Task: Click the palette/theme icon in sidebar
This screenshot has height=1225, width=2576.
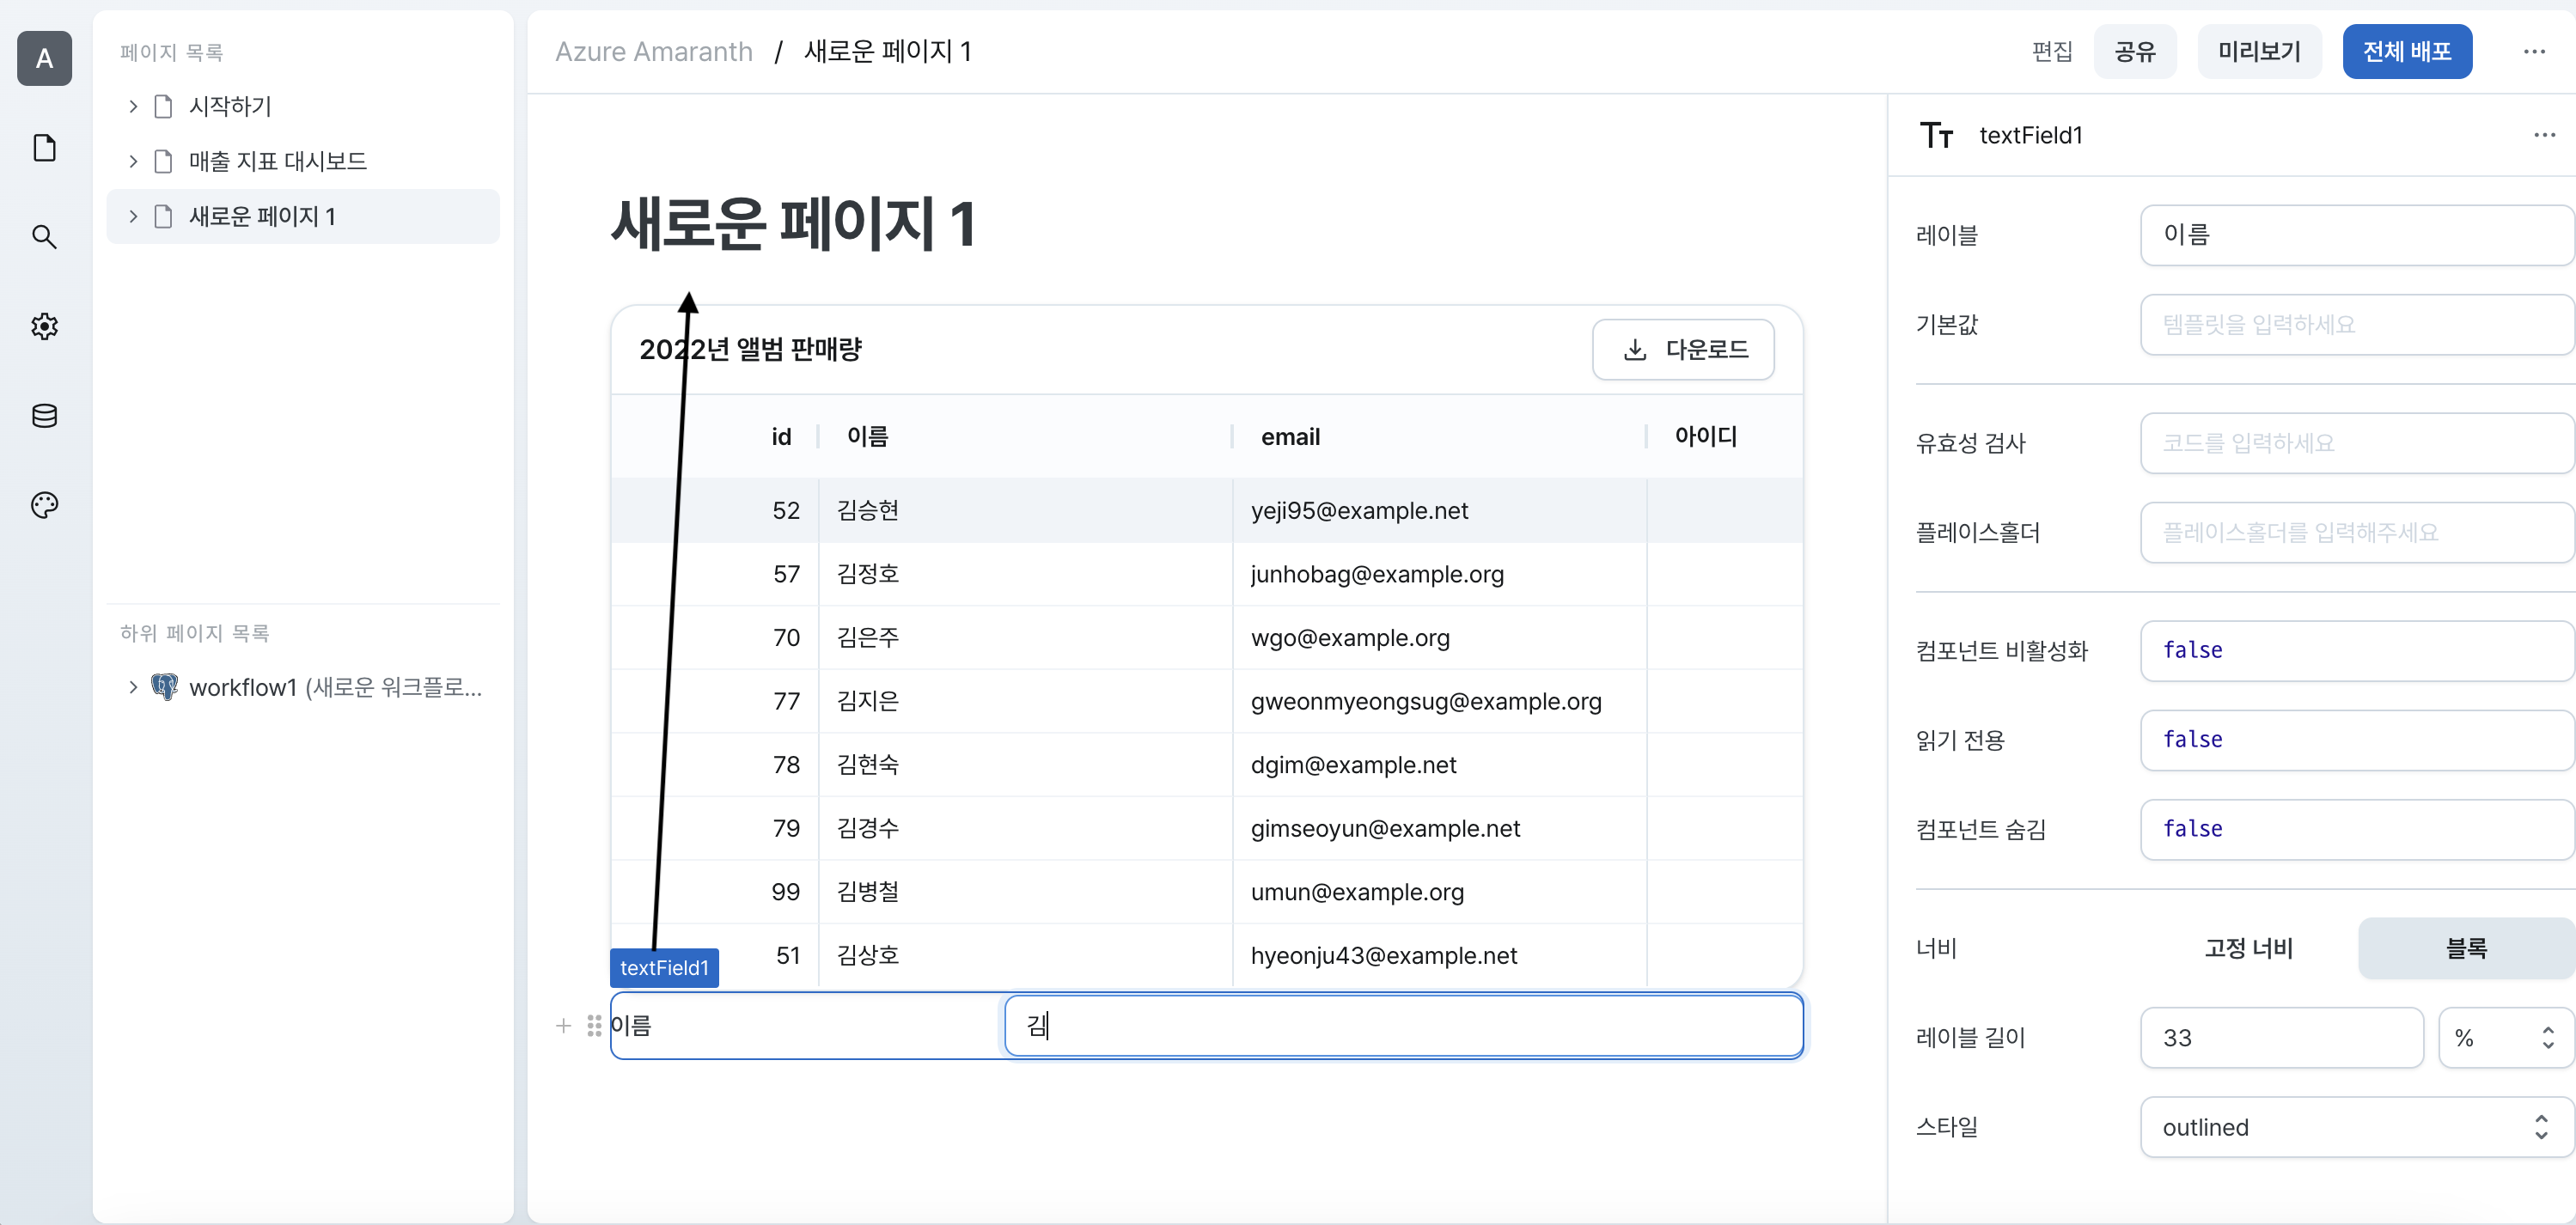Action: click(45, 504)
